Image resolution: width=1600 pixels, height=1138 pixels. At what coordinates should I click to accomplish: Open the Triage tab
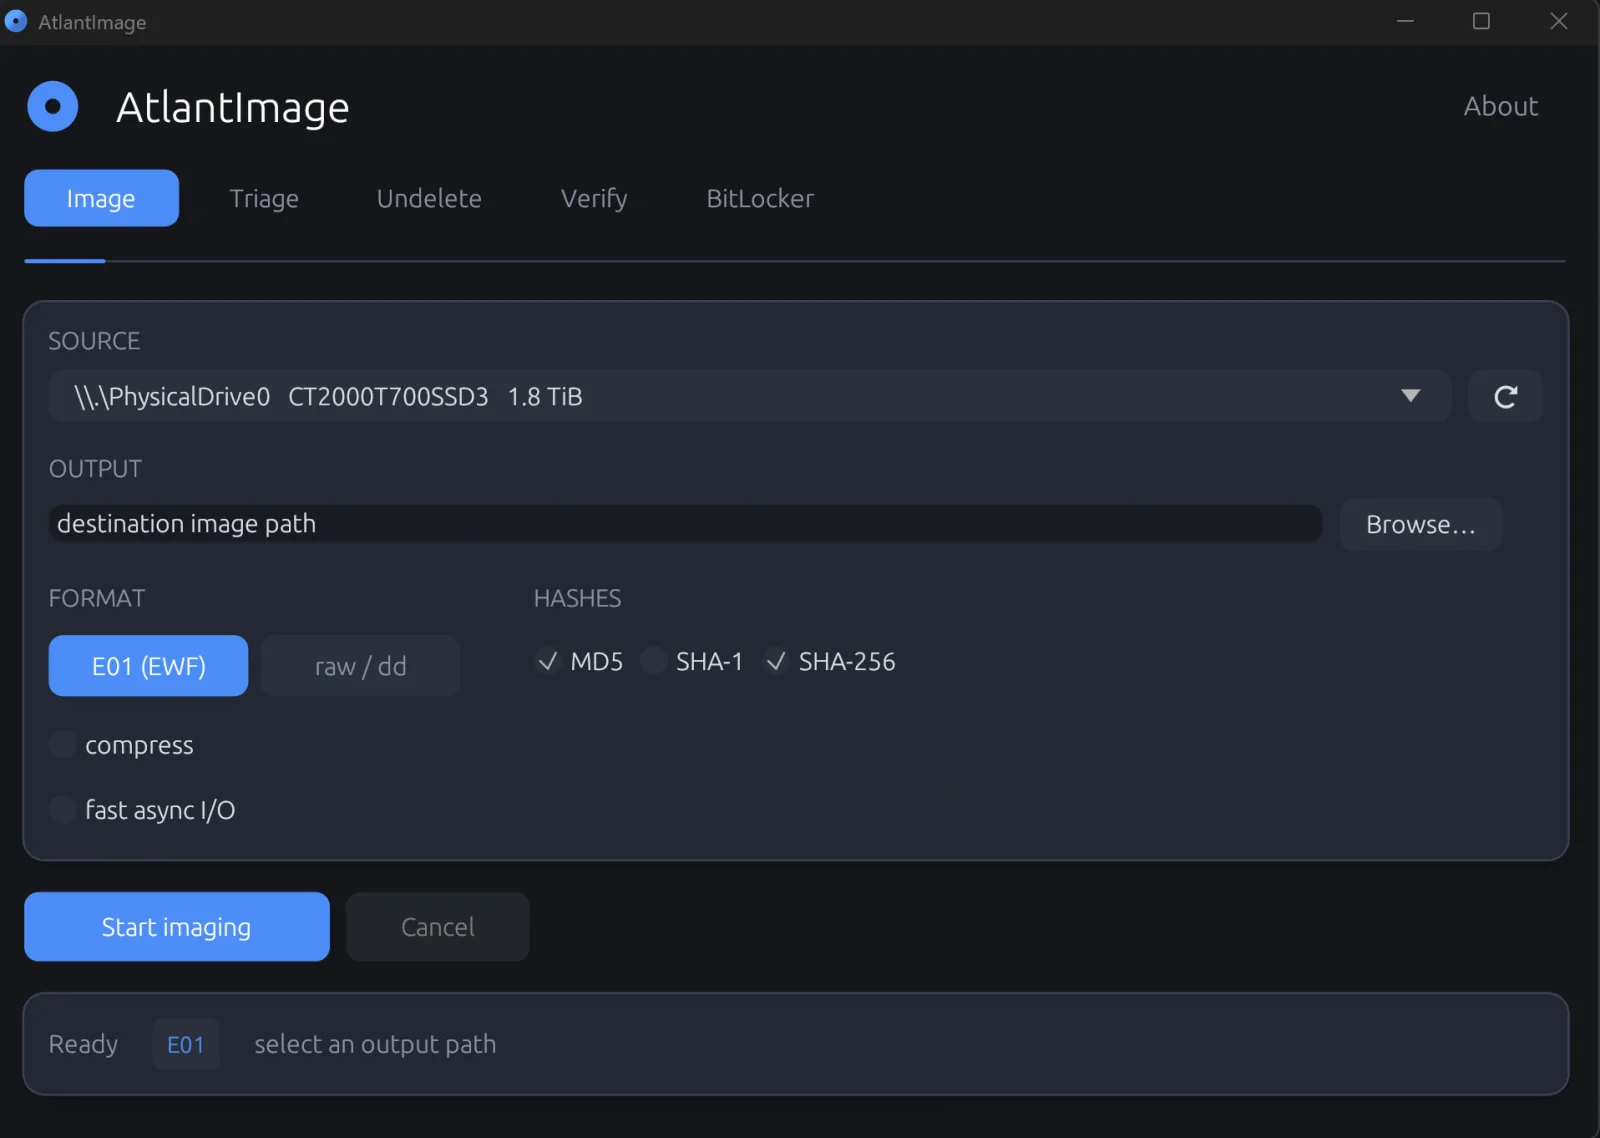(264, 198)
